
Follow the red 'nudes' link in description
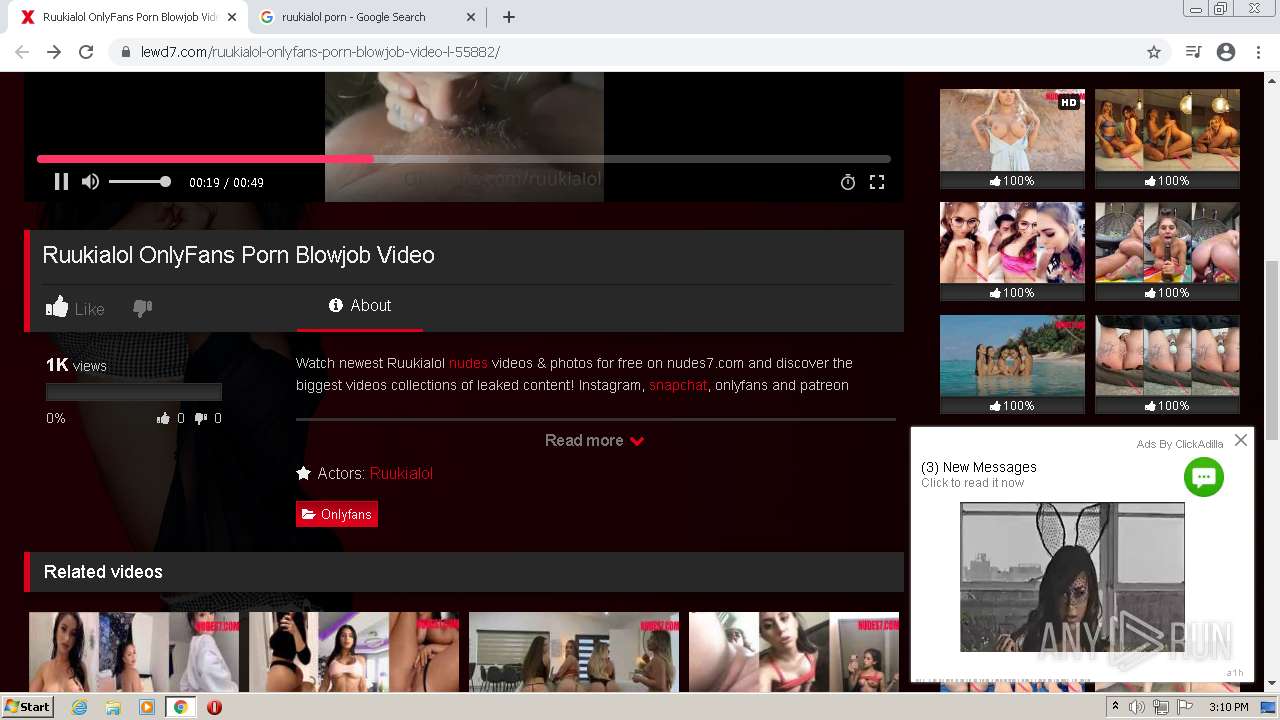pos(468,363)
